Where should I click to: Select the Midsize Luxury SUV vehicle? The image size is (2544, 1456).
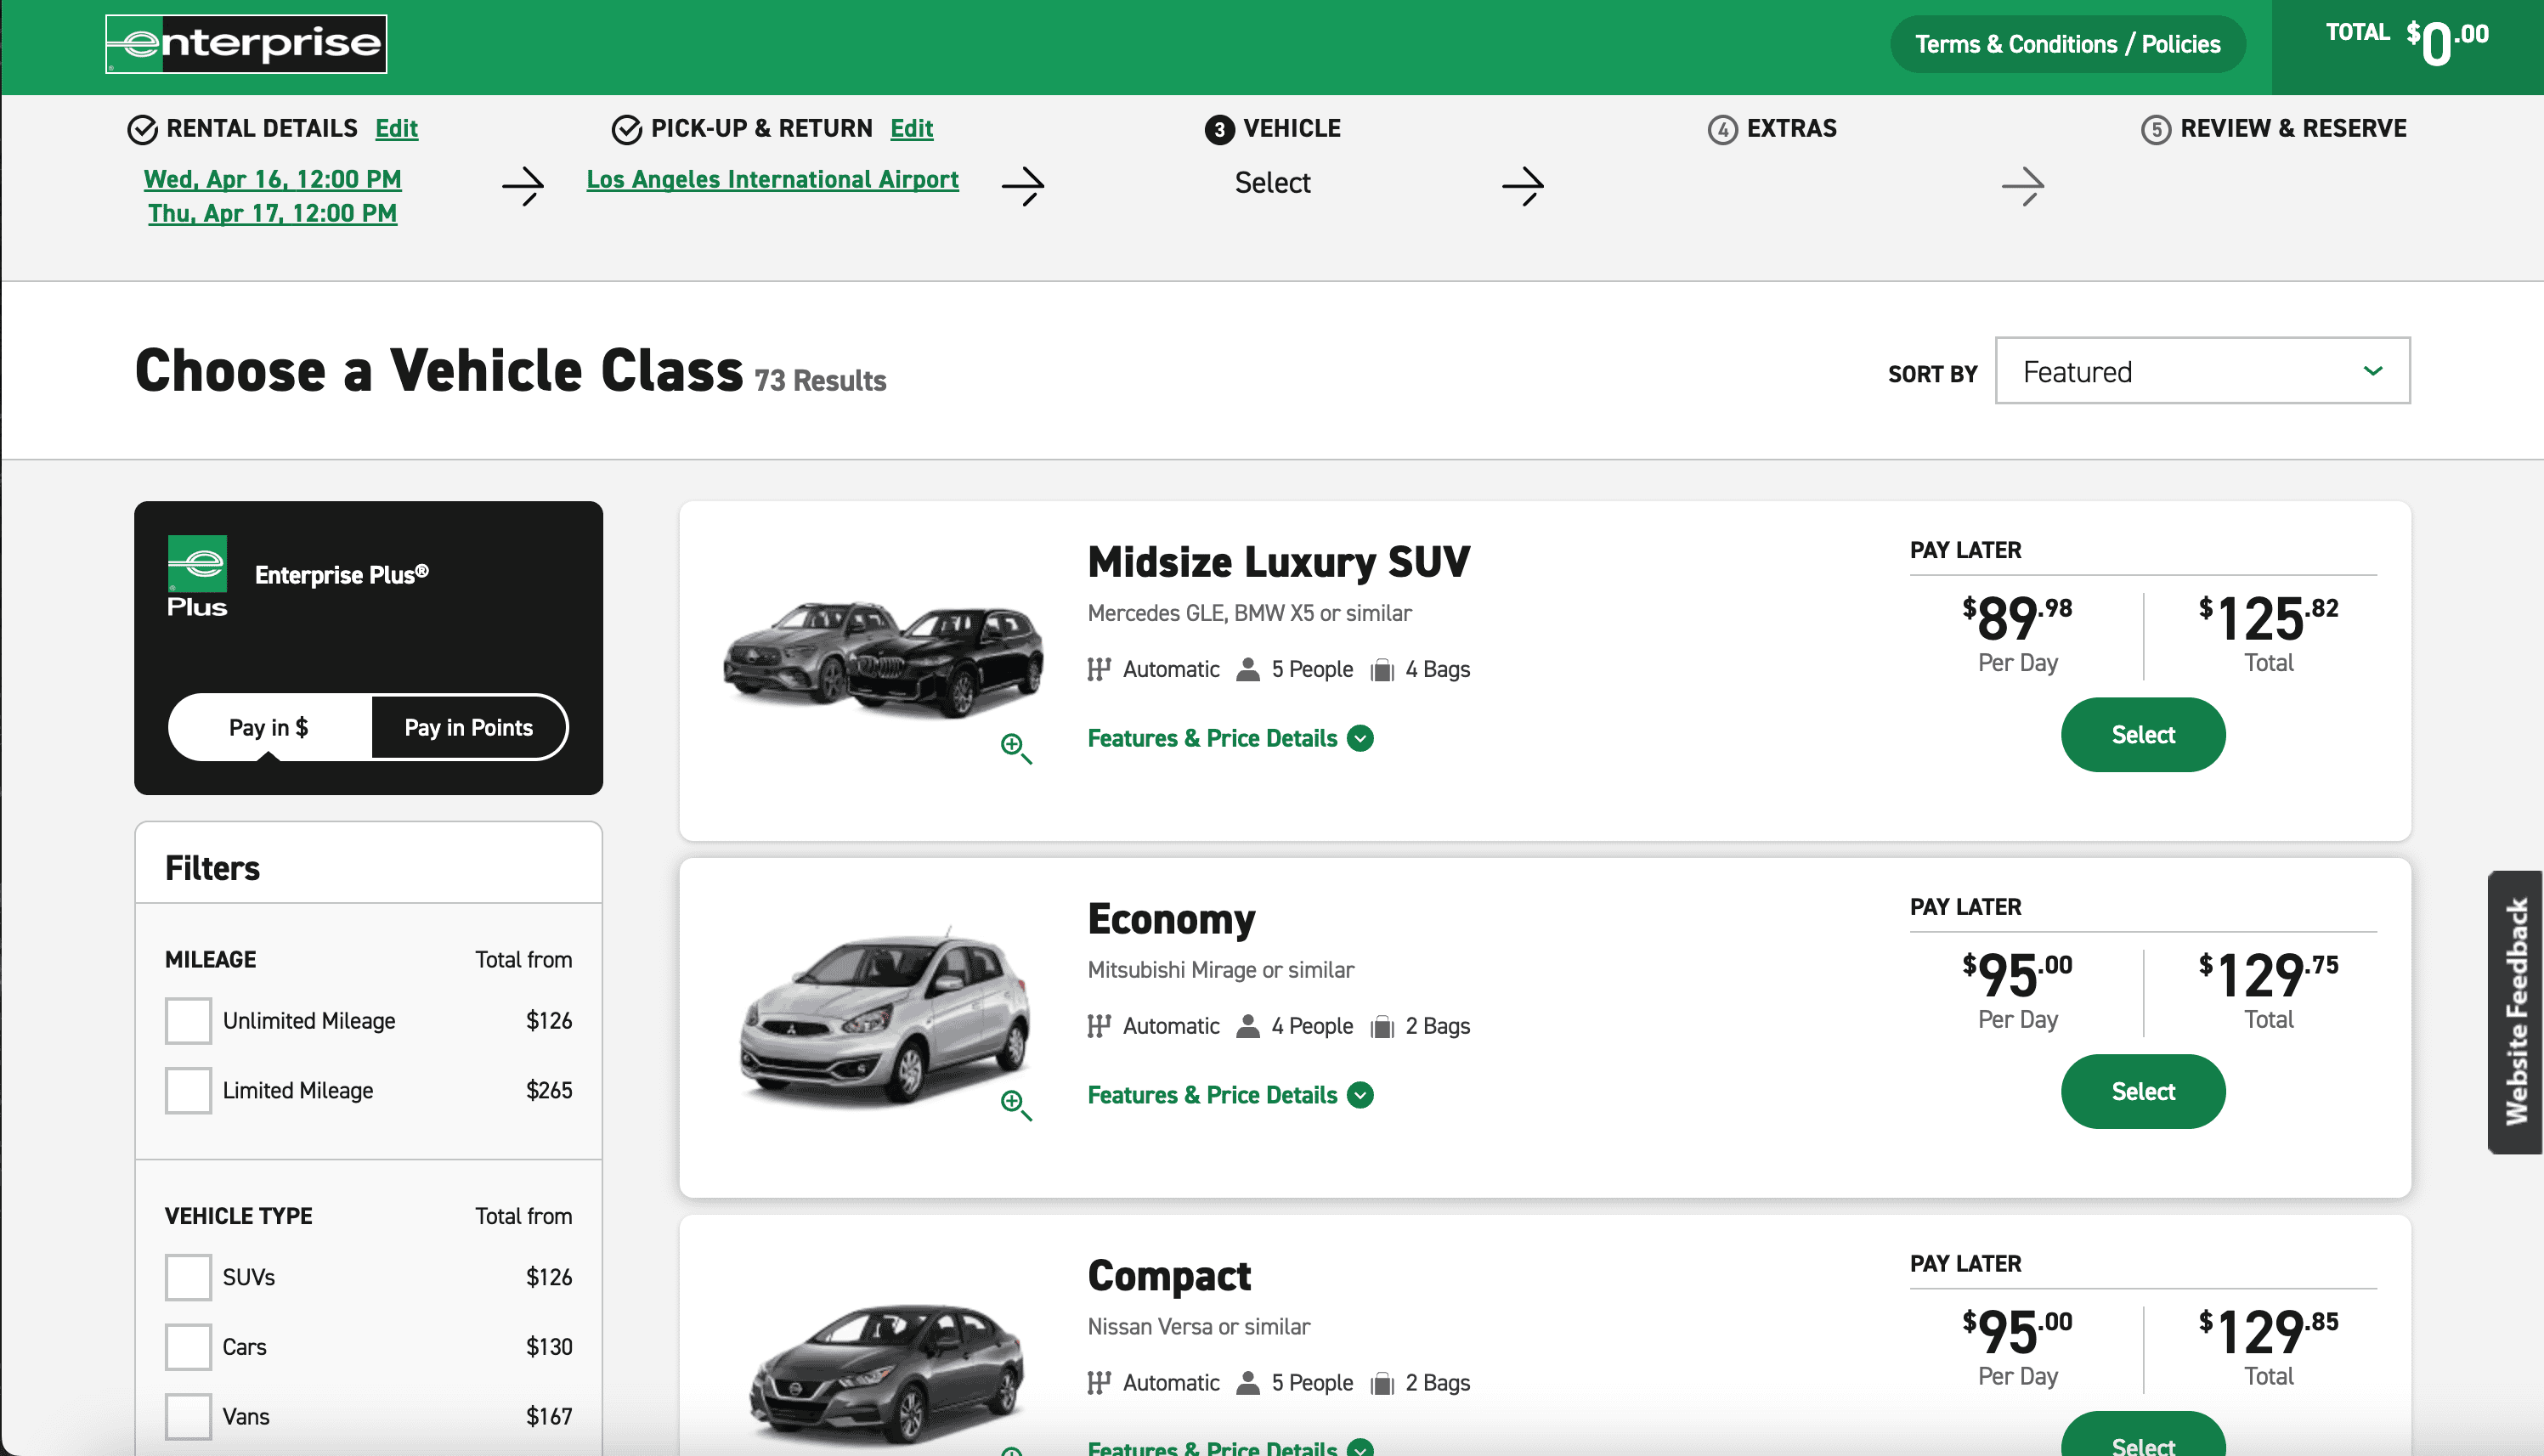pyautogui.click(x=2142, y=735)
